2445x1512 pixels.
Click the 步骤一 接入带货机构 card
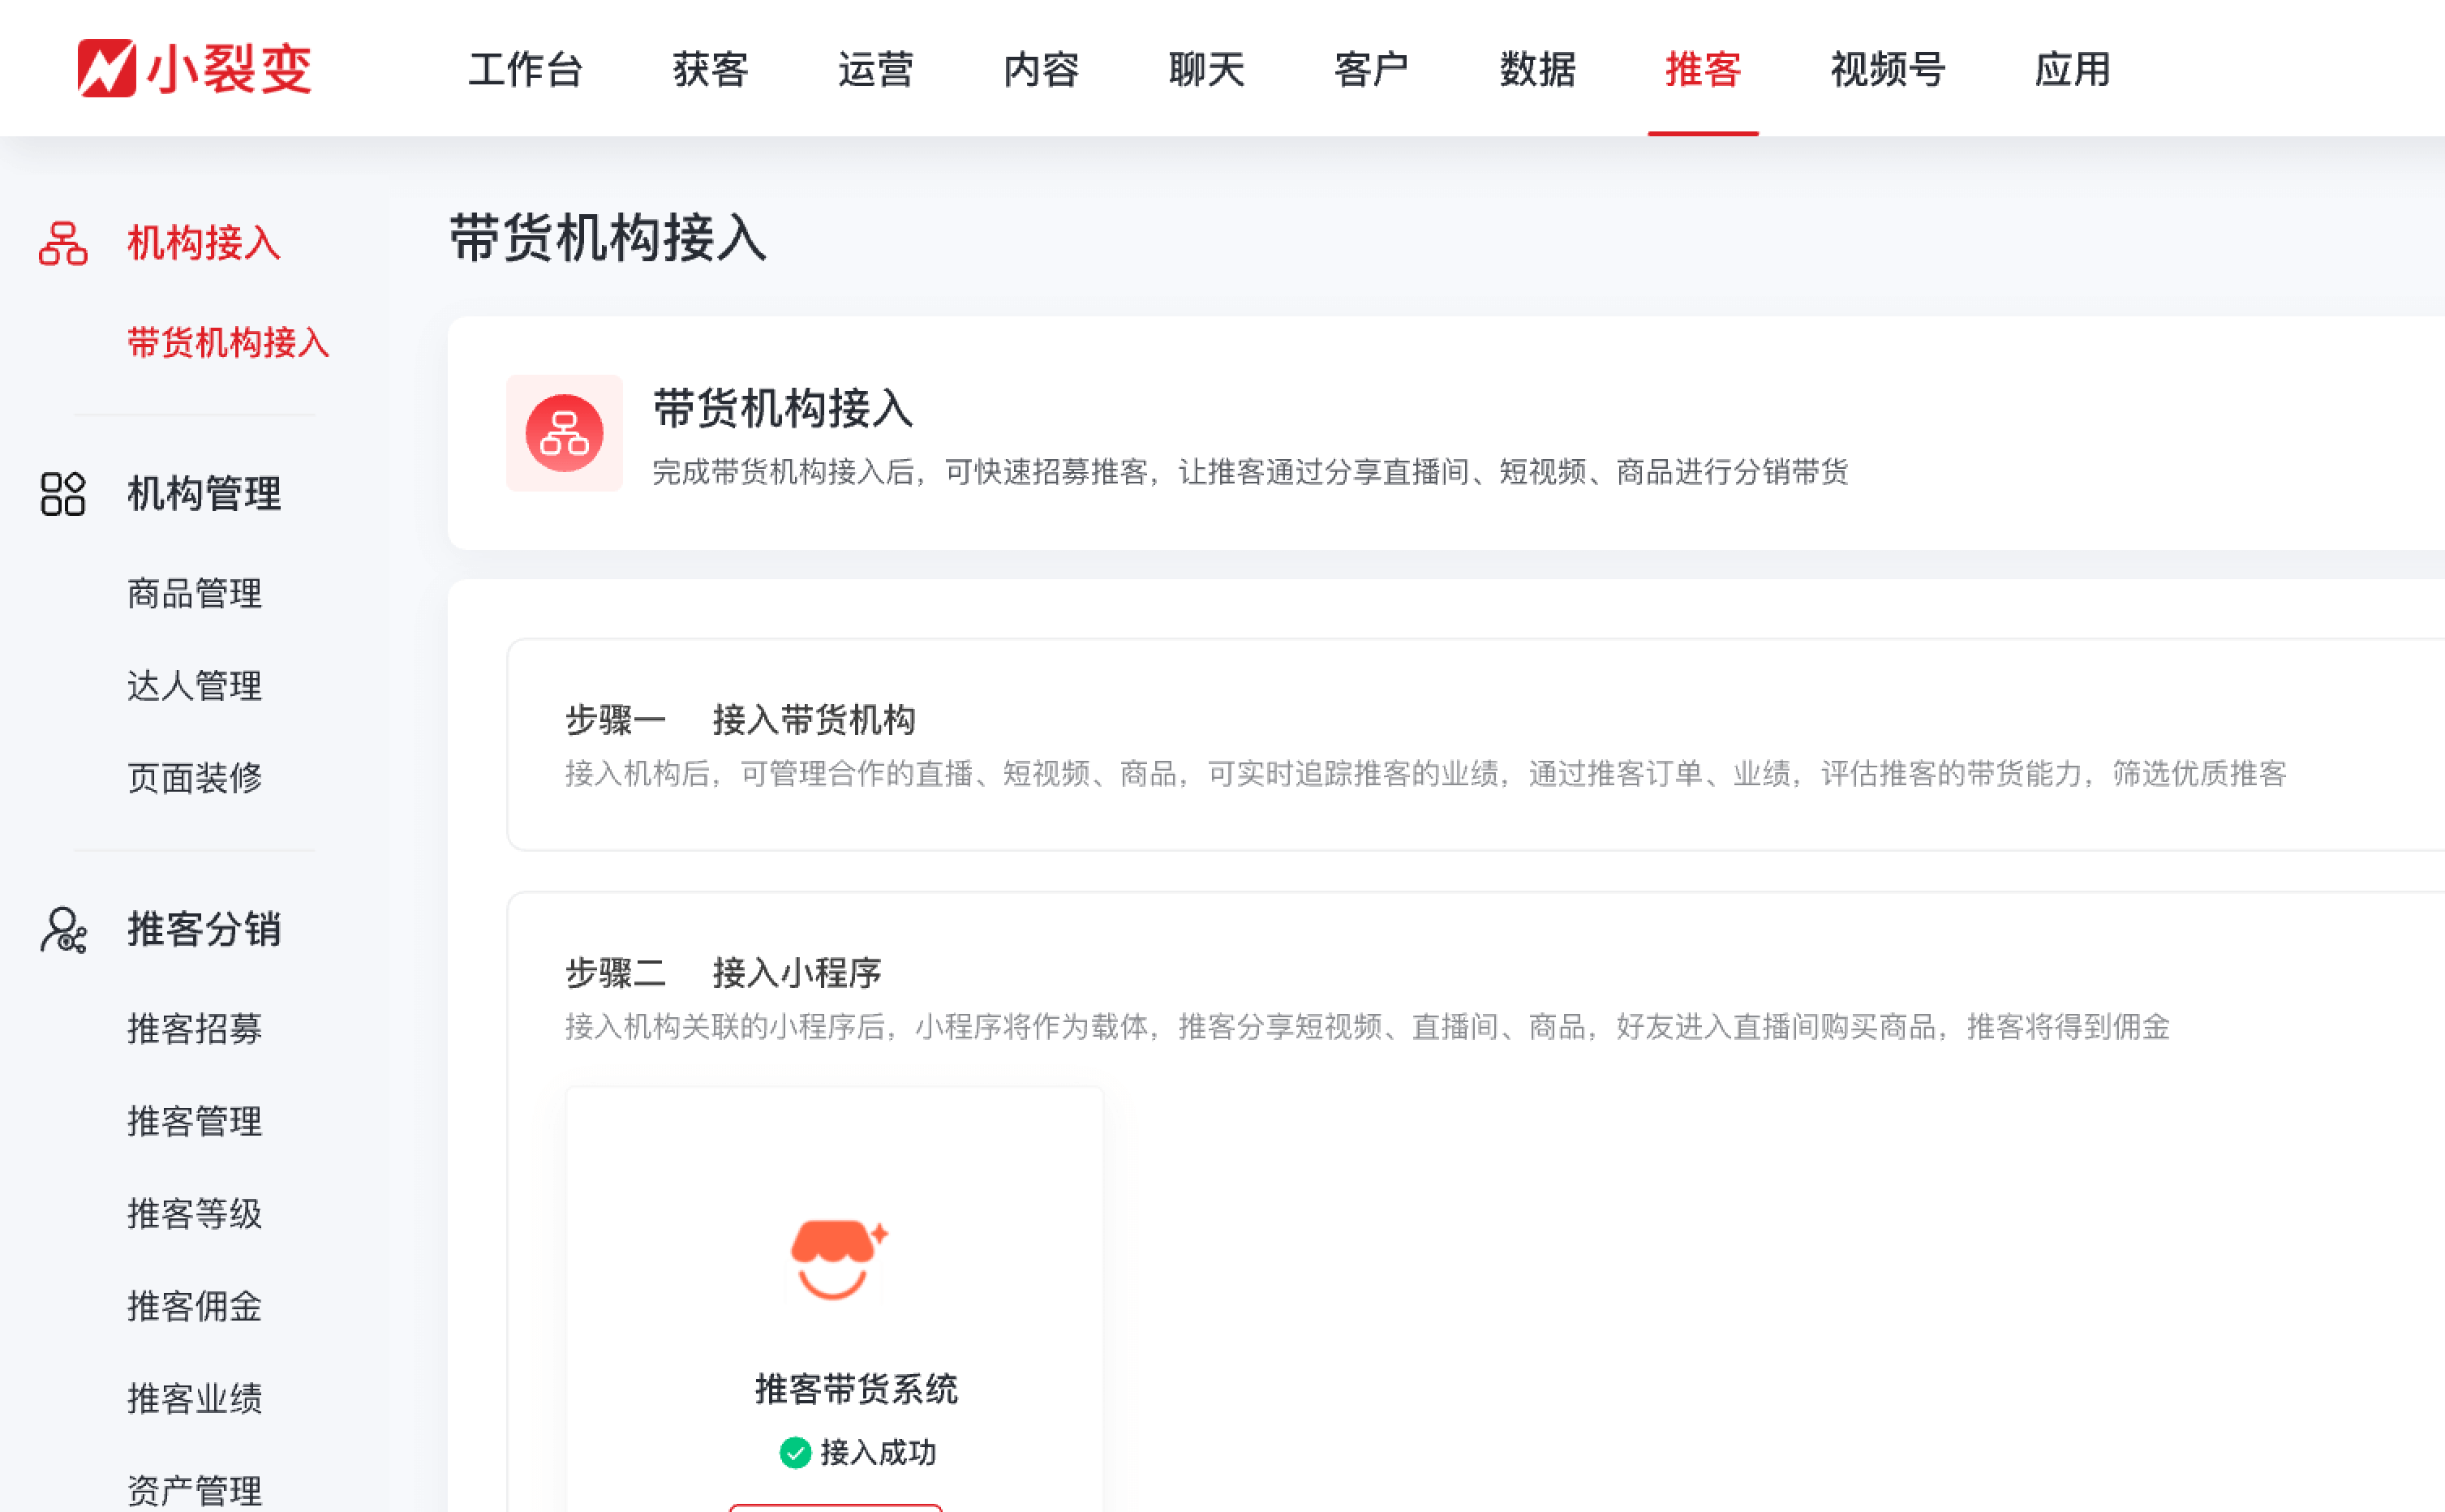tap(1400, 745)
